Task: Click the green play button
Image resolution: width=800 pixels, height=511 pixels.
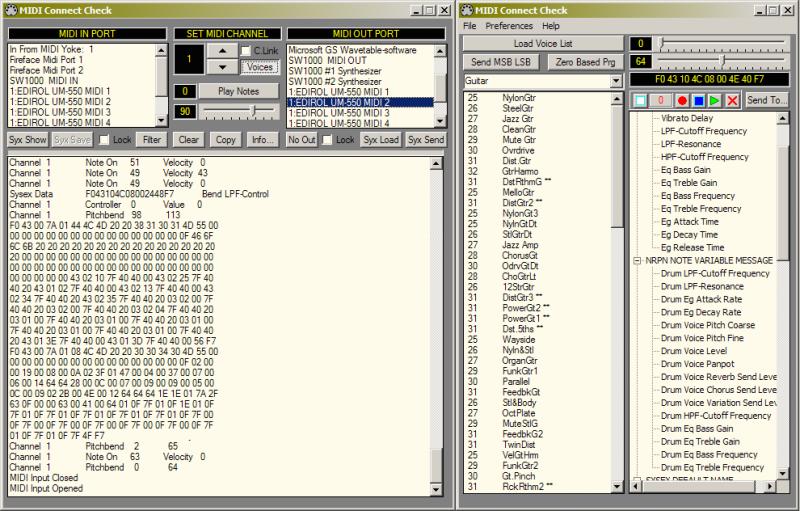Action: click(x=715, y=100)
